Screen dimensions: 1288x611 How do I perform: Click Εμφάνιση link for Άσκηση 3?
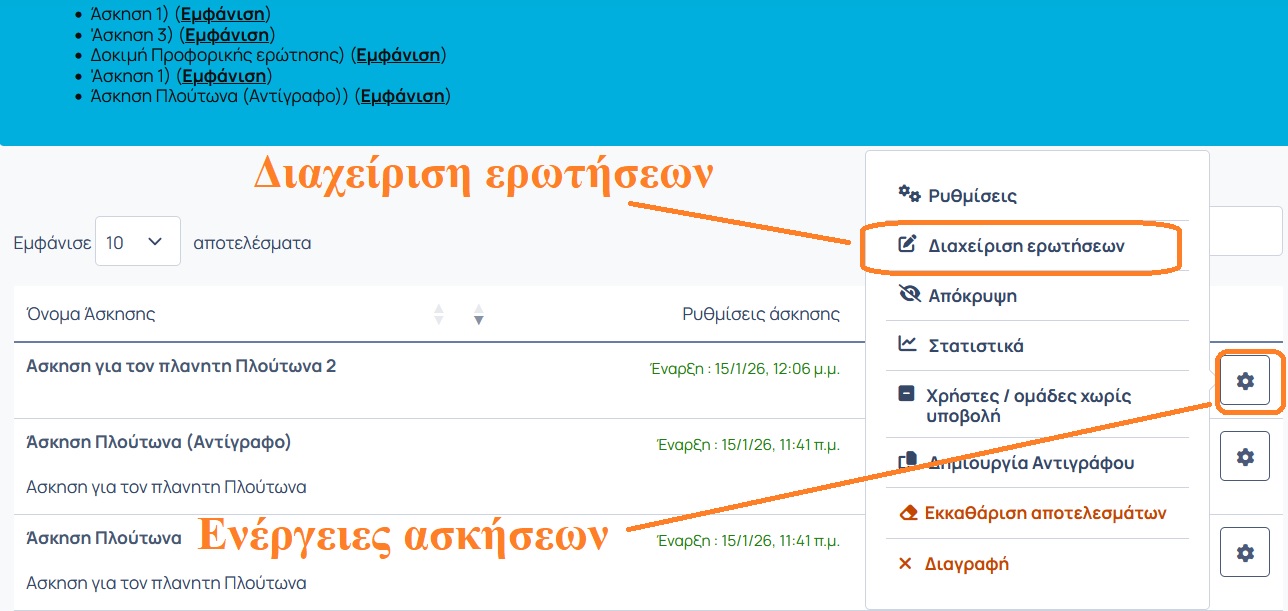(x=225, y=35)
